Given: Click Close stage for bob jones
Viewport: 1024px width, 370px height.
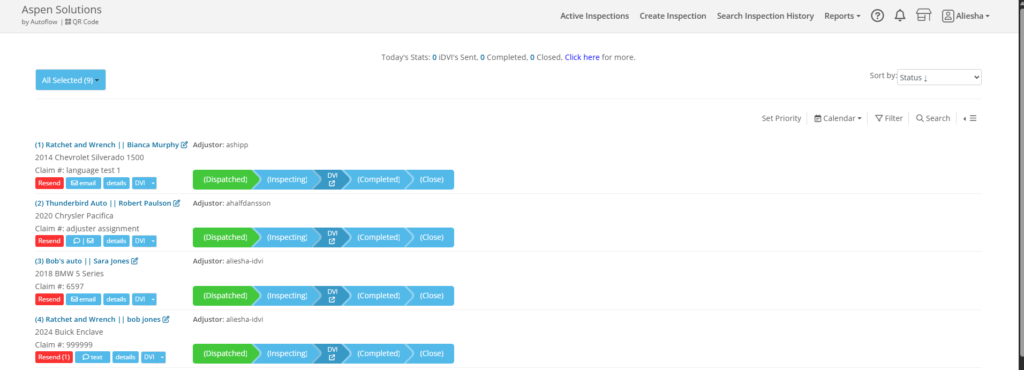Looking at the screenshot, I should pyautogui.click(x=431, y=353).
